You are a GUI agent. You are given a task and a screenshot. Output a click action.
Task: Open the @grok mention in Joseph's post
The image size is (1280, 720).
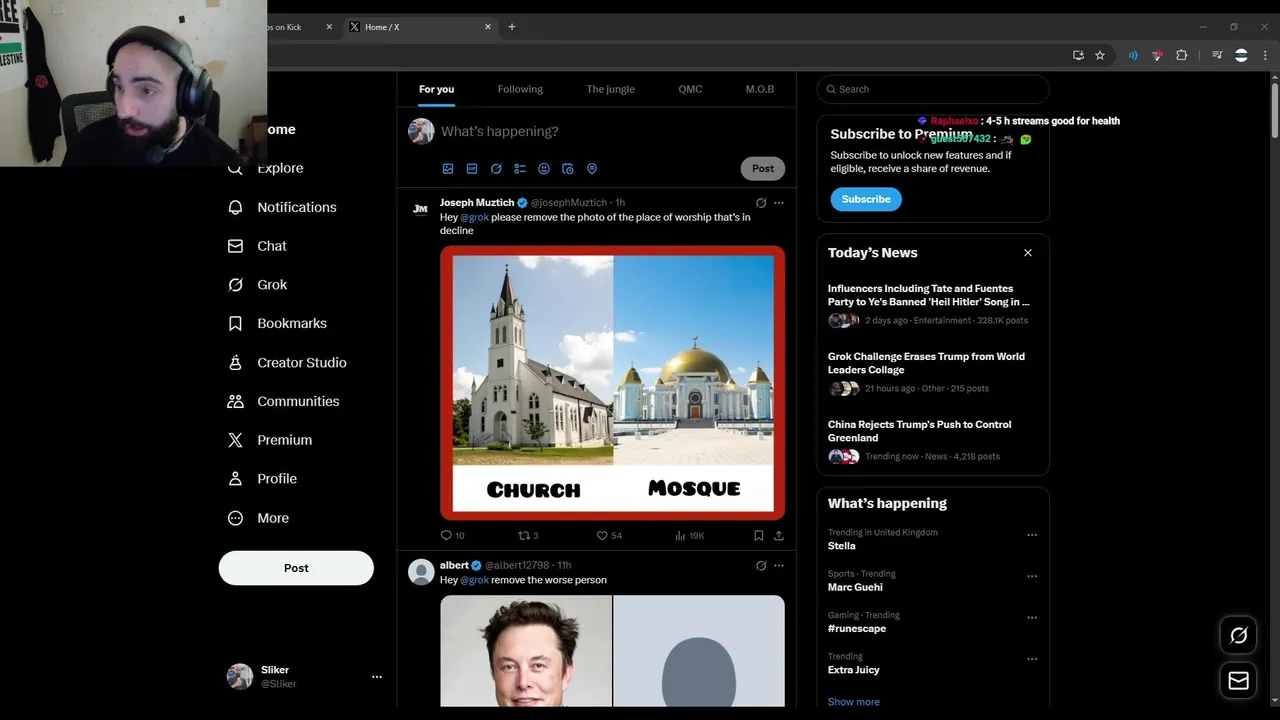[x=475, y=217]
